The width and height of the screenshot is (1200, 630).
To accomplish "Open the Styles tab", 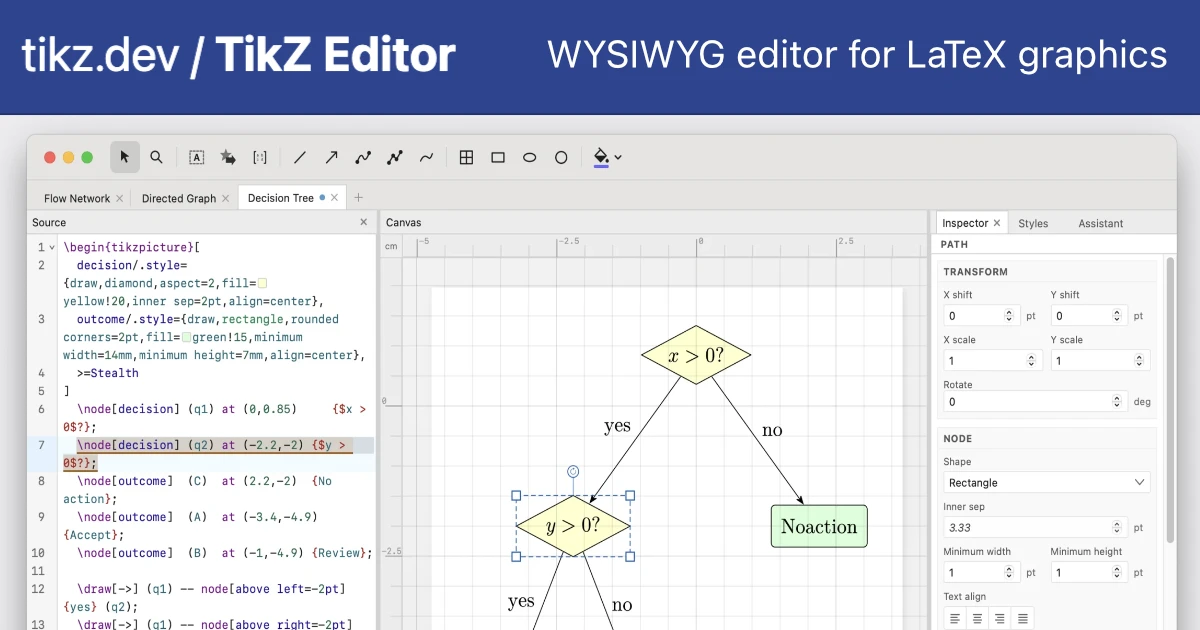I will coord(1033,223).
